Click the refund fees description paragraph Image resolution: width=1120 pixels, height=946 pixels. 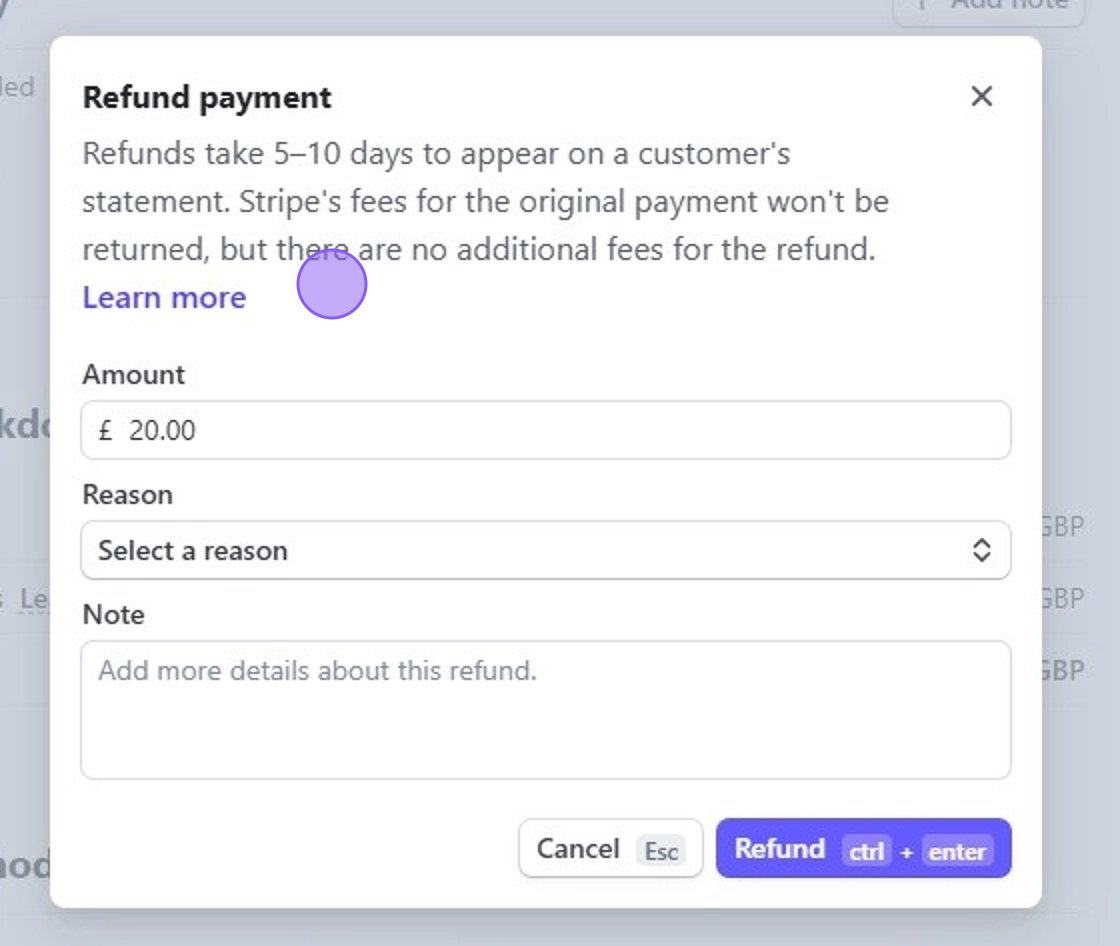tap(486, 201)
